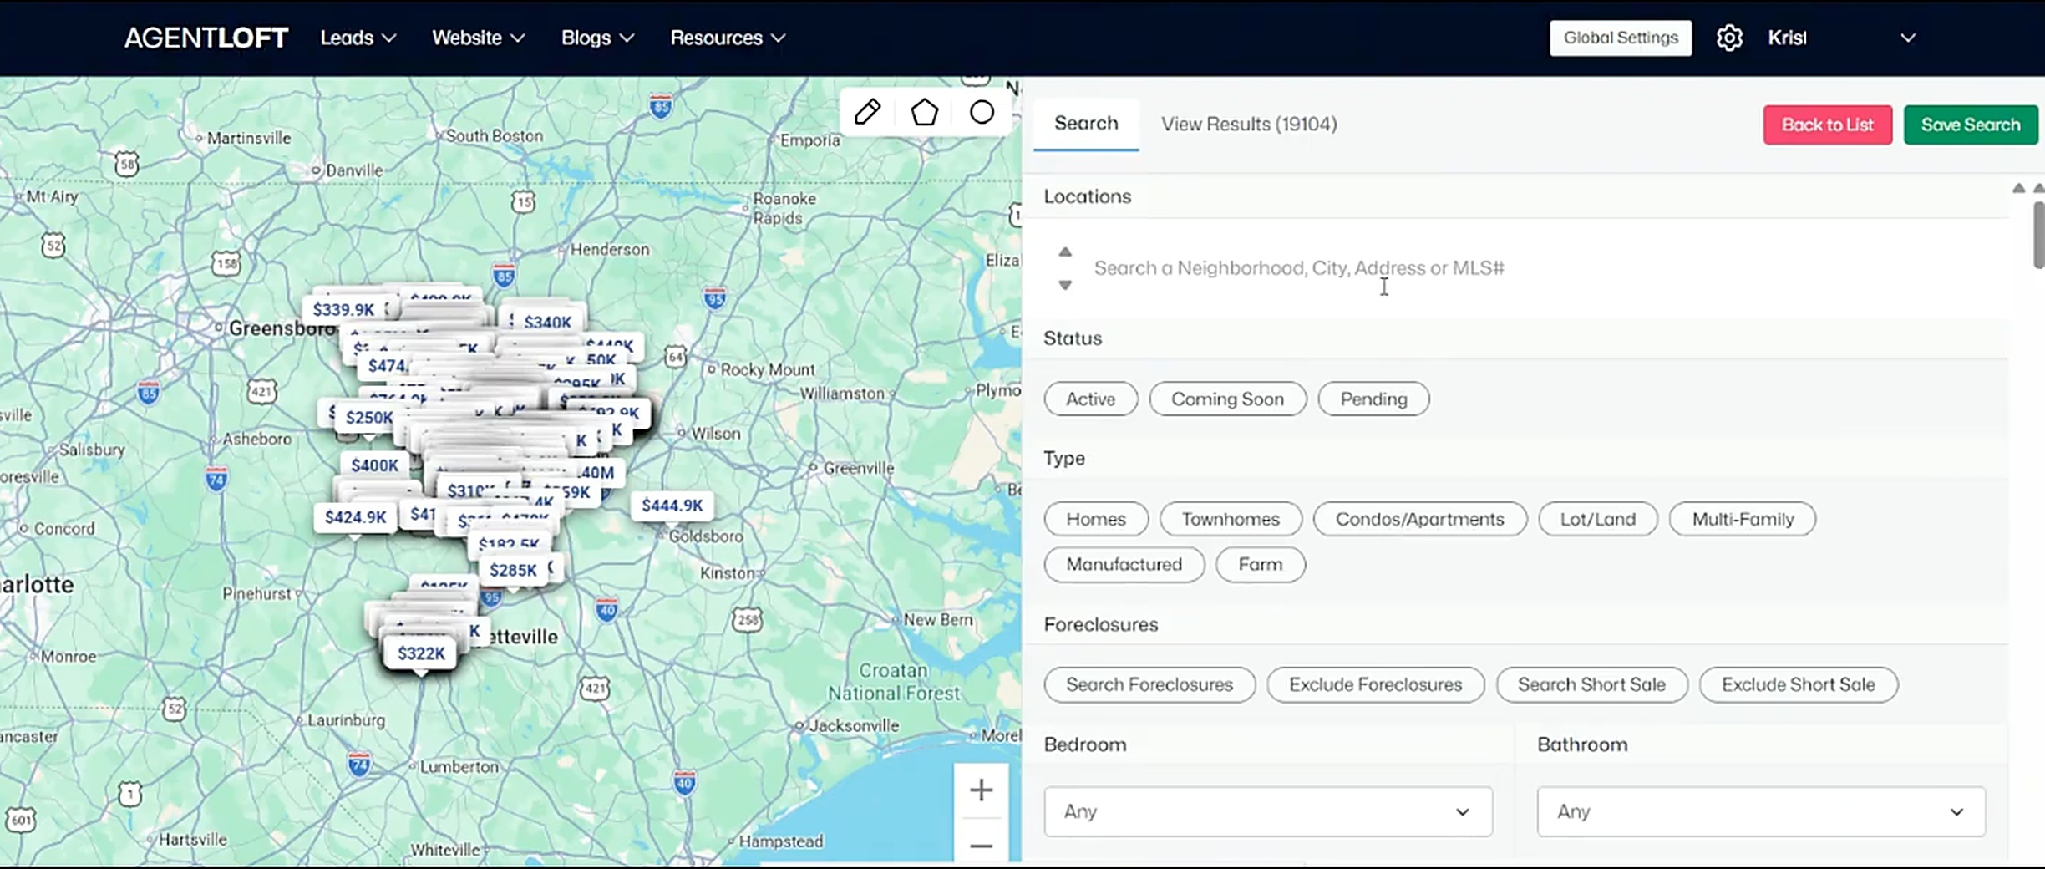Open the $322K map price marker
This screenshot has width=2045, height=869.
tap(421, 653)
